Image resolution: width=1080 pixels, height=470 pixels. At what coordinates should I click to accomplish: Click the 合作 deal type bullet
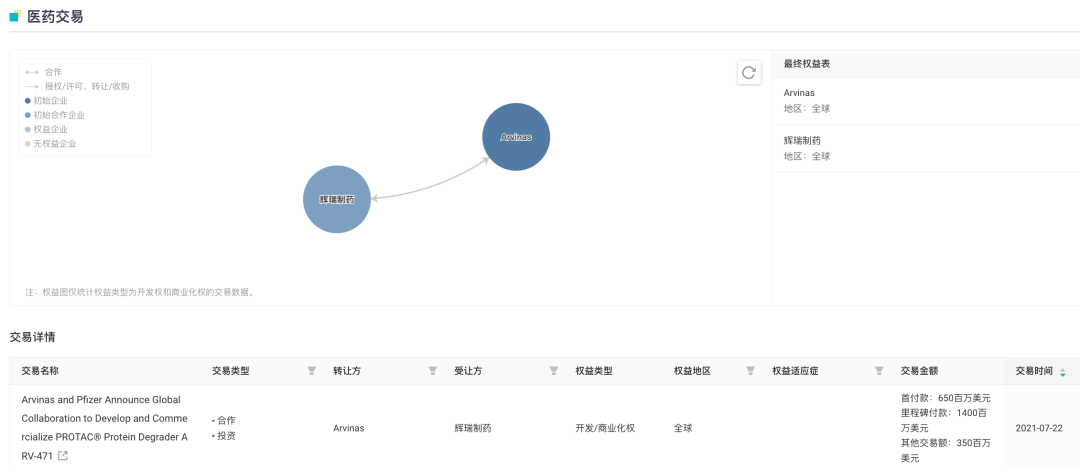click(224, 420)
